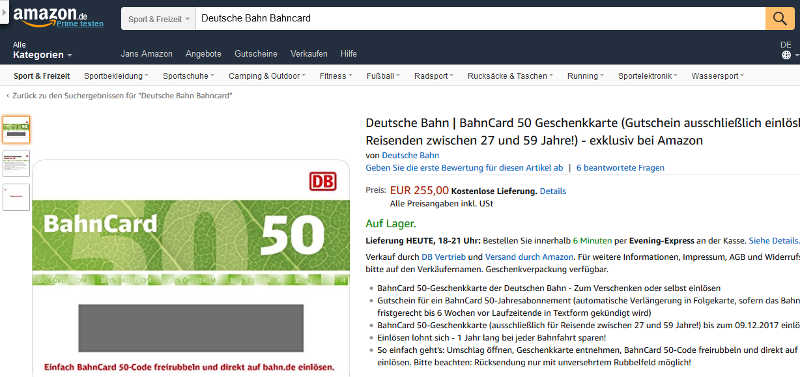Open DB Vertrieb seller link
Image resolution: width=800 pixels, height=377 pixels.
[x=443, y=257]
